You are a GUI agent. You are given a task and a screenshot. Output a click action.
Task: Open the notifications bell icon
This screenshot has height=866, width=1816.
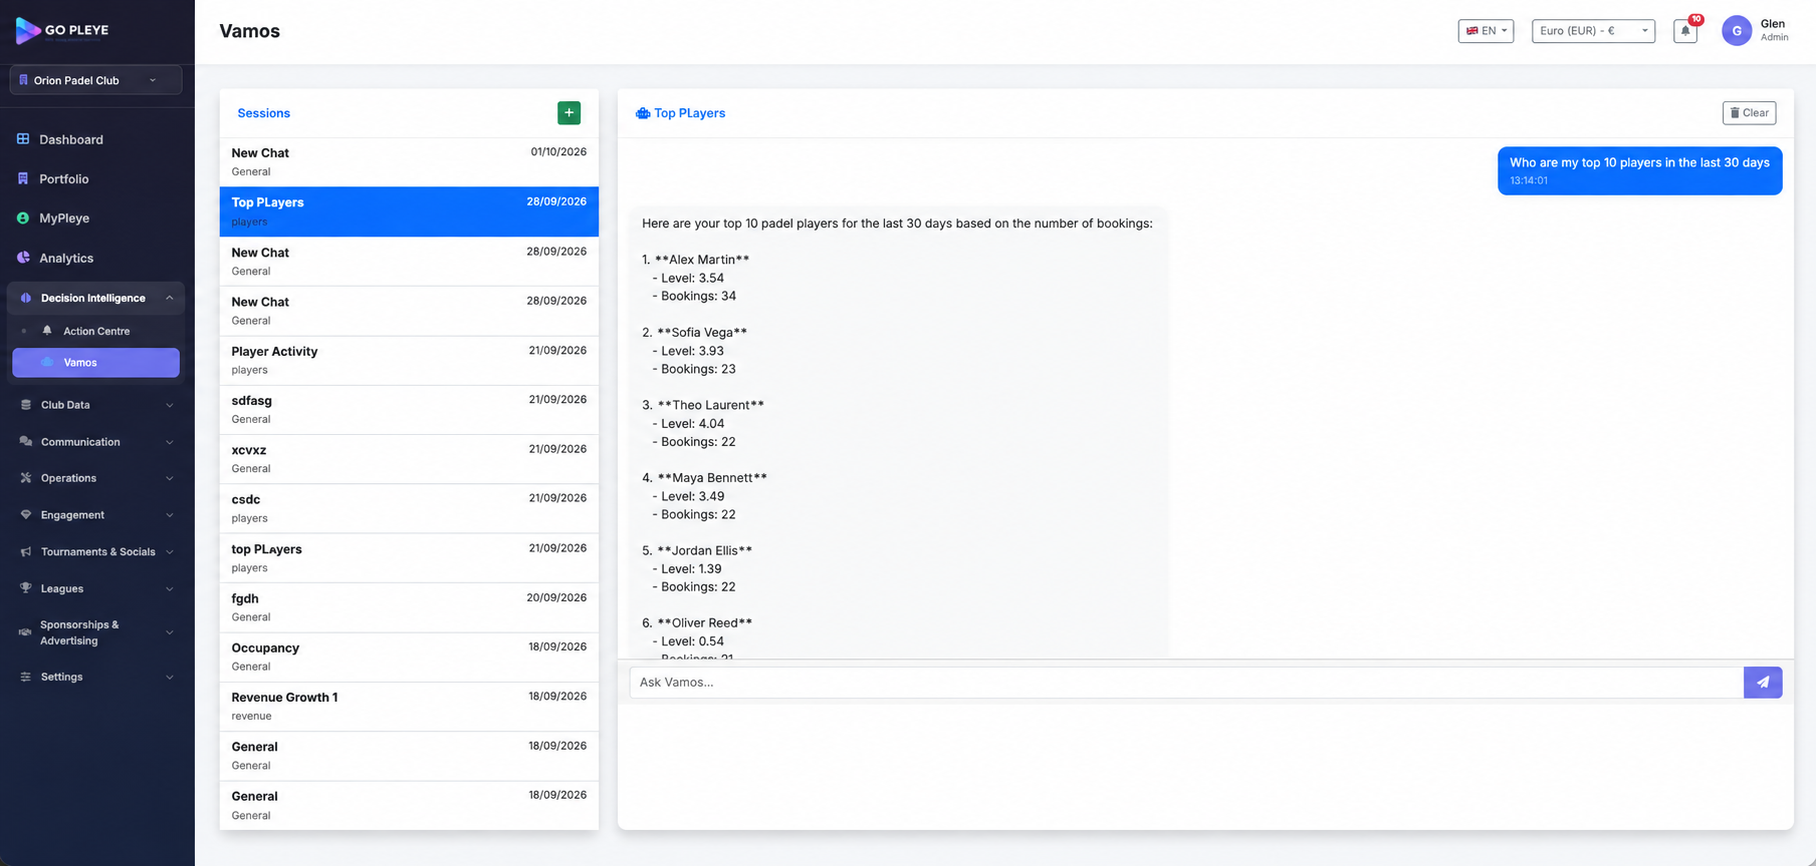coord(1685,31)
